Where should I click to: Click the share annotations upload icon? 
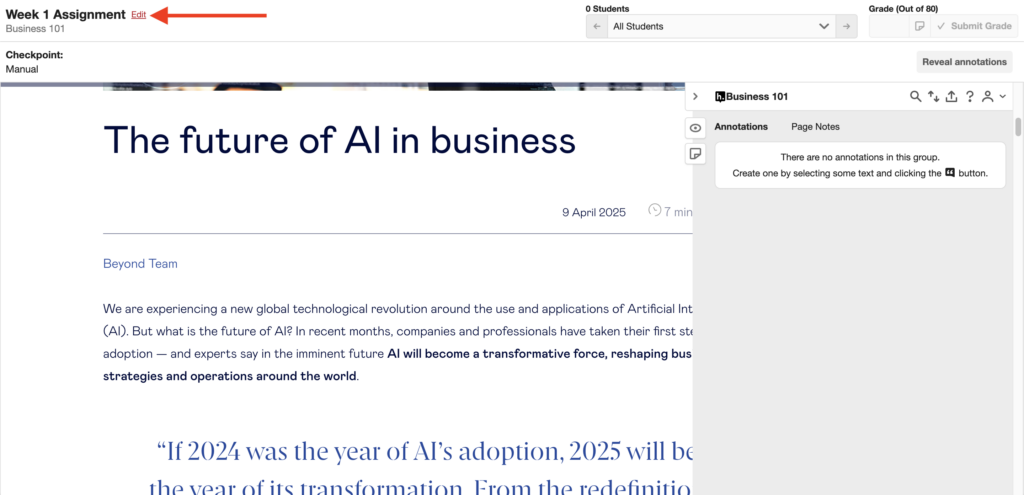point(952,97)
